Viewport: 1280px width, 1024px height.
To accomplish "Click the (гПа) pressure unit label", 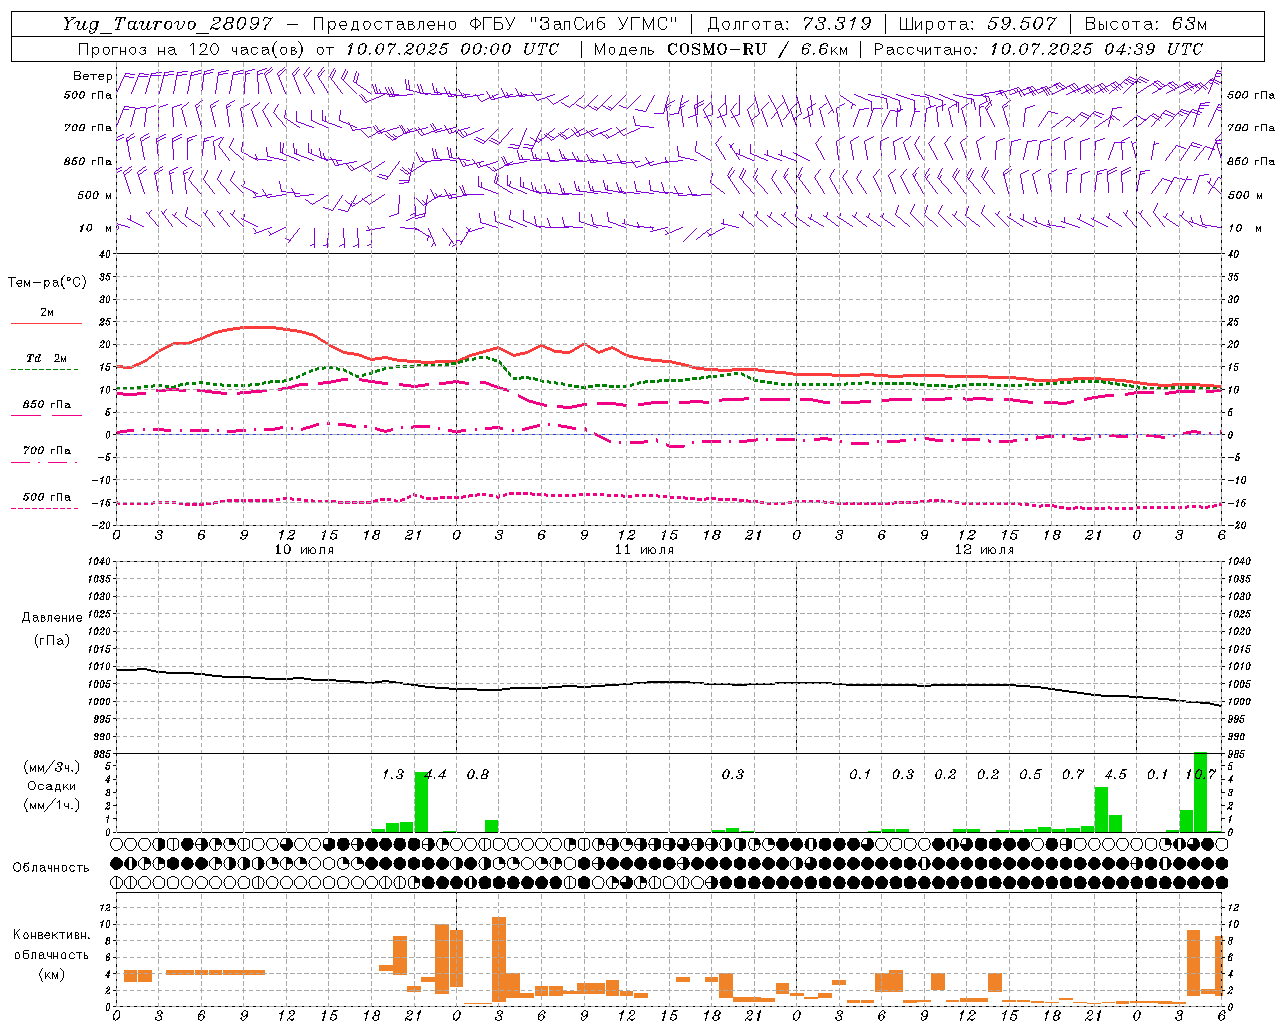I will point(52,641).
